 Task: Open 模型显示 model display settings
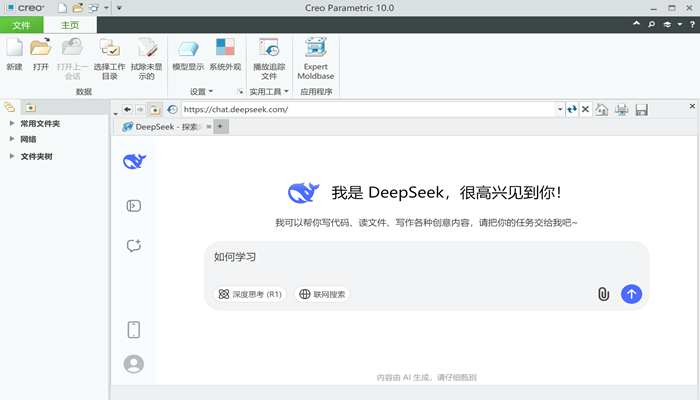(x=188, y=54)
